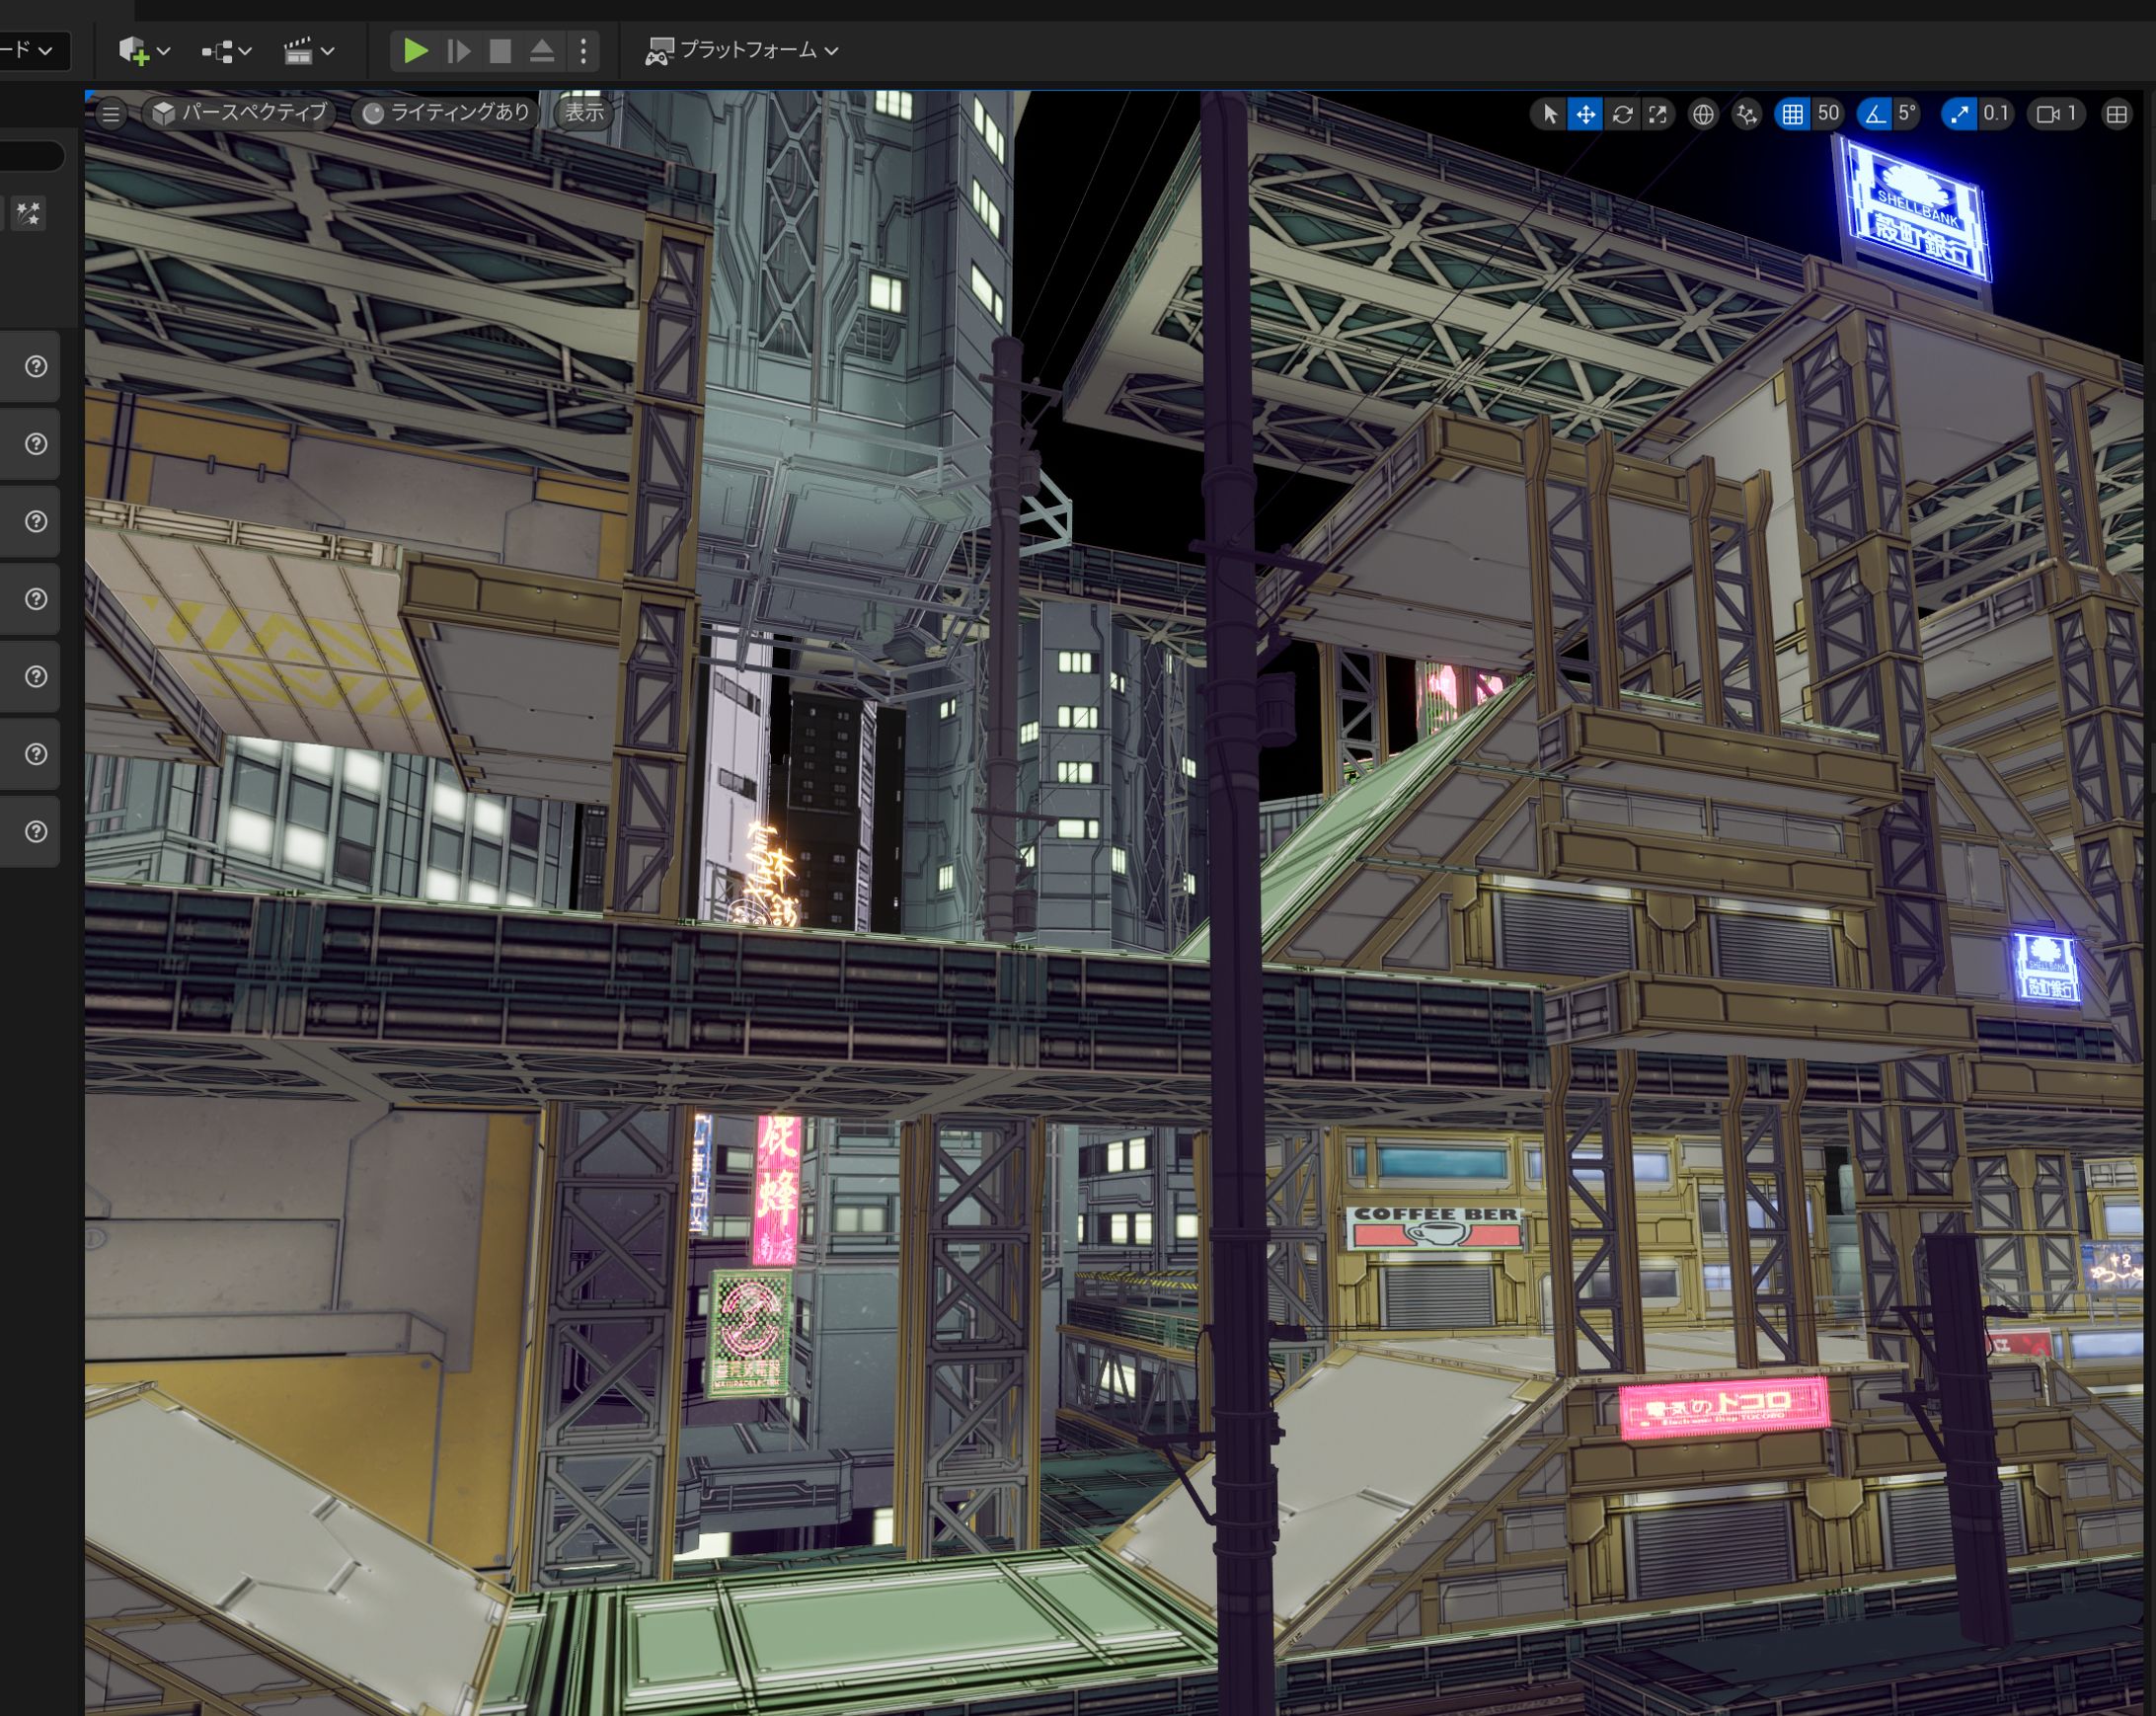
Task: Click the green Play button
Action: pyautogui.click(x=415, y=51)
